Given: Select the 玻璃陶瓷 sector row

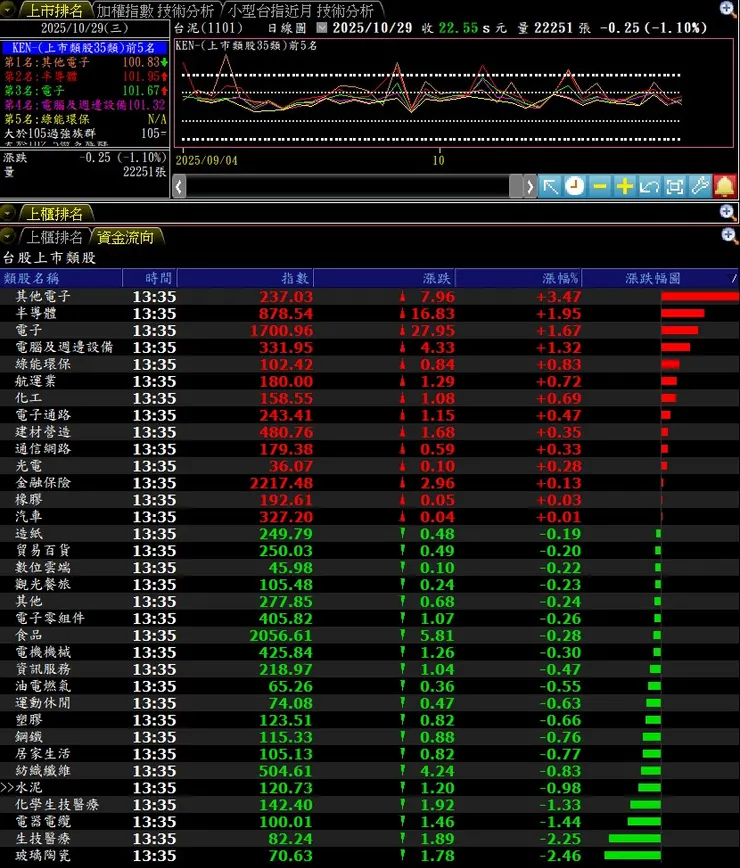Looking at the screenshot, I should click(x=370, y=855).
